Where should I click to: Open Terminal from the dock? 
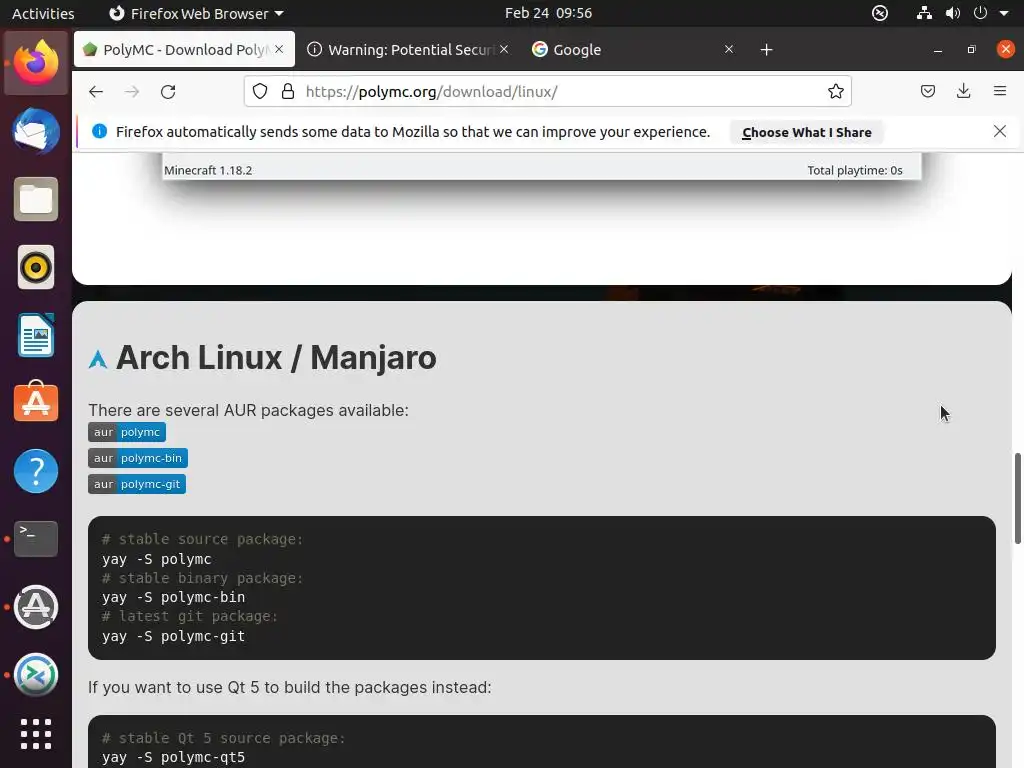[36, 539]
